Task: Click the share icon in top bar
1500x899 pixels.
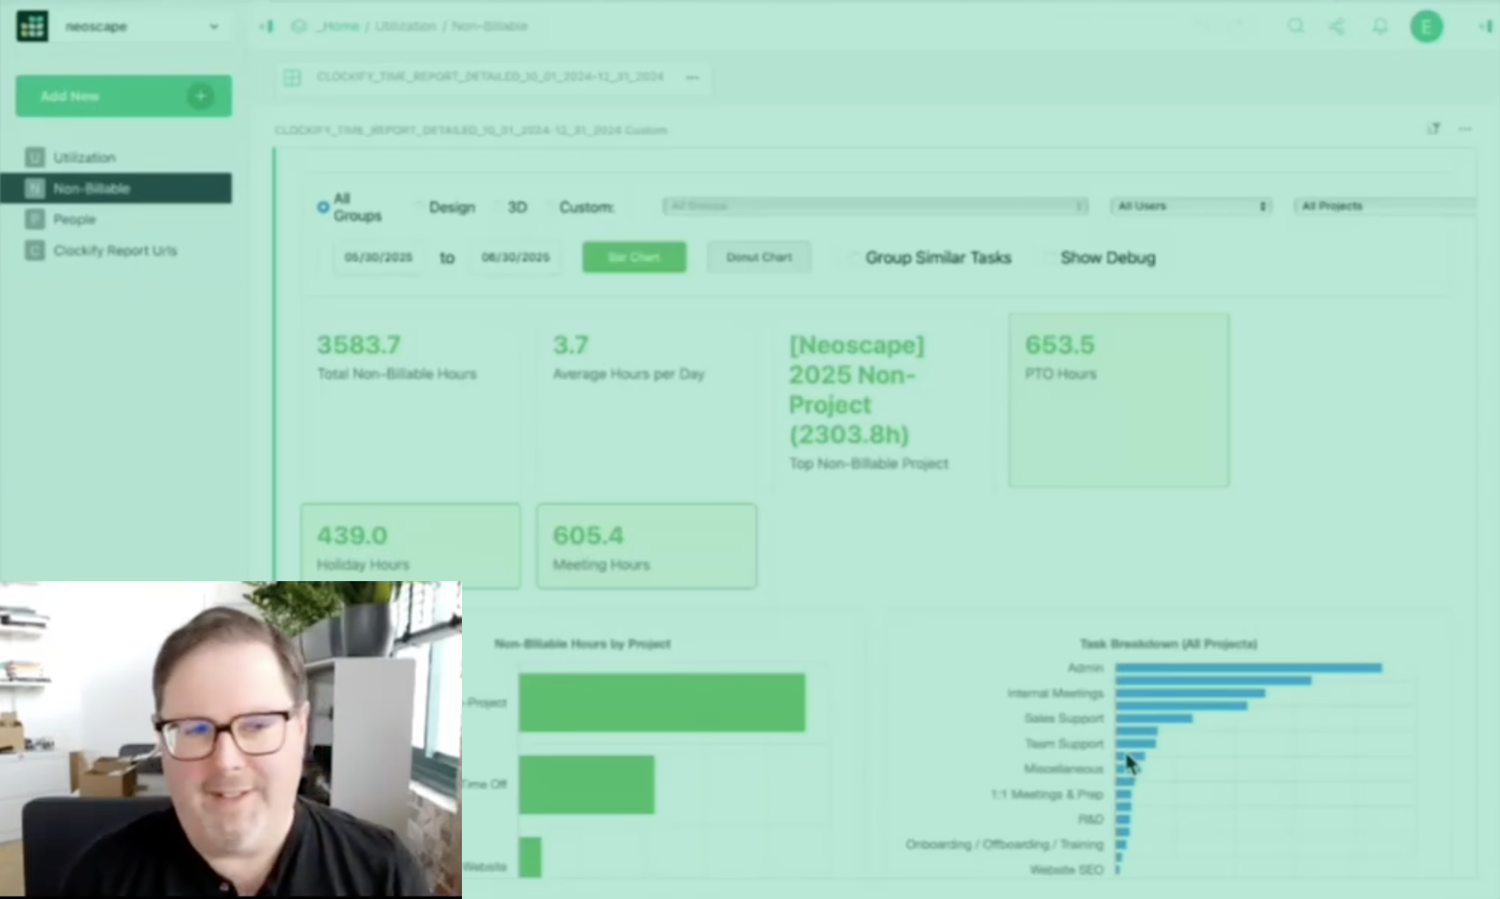Action: click(x=1337, y=26)
